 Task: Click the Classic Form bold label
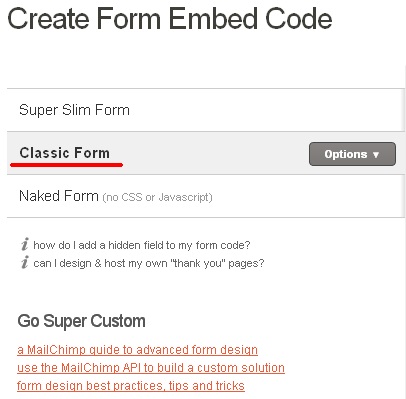65,153
